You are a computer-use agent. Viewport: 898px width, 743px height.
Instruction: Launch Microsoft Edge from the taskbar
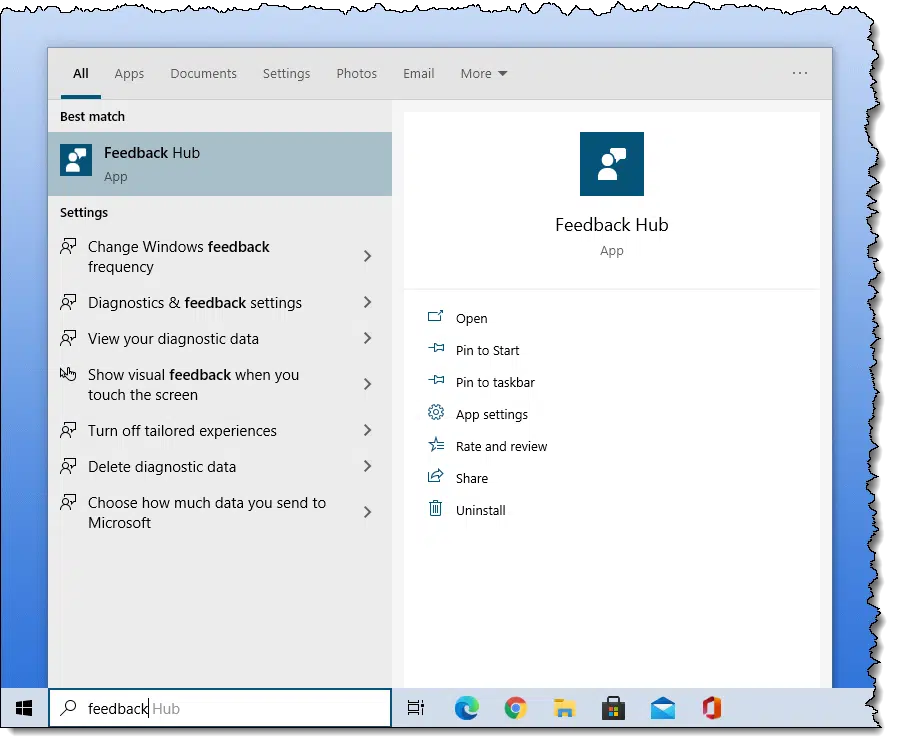[x=467, y=709]
